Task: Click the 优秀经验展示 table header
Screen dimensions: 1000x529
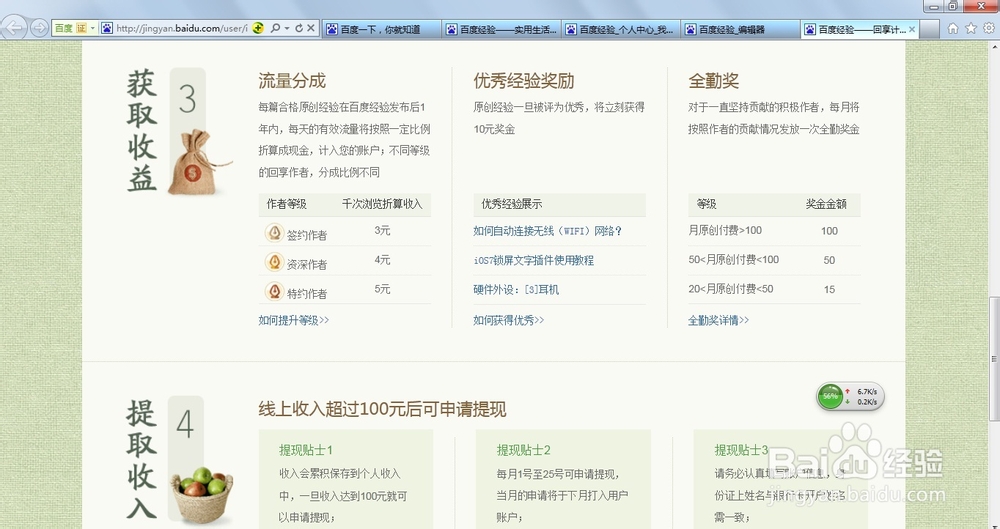Action: tap(511, 204)
